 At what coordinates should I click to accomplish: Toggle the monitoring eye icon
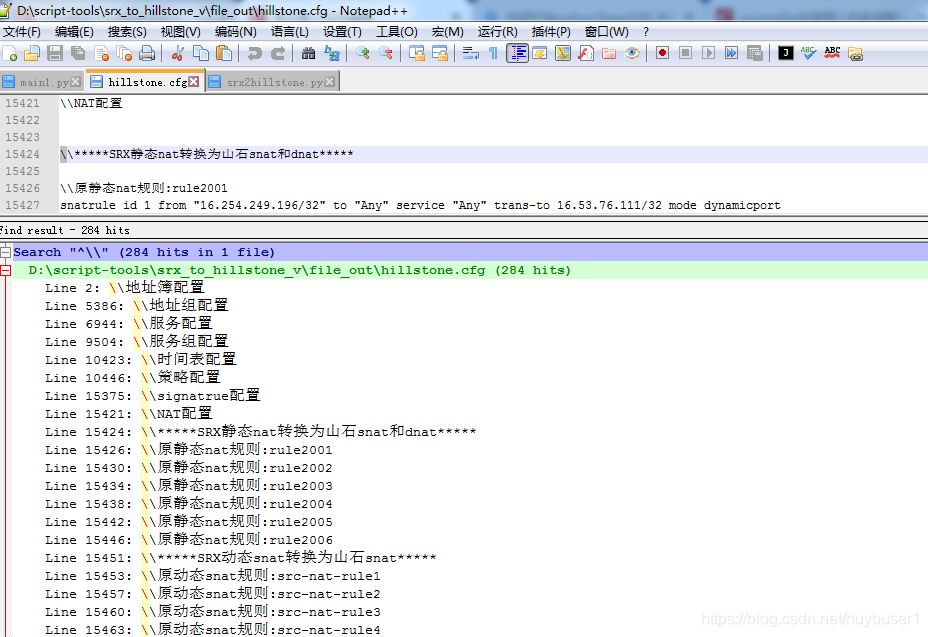(x=632, y=54)
